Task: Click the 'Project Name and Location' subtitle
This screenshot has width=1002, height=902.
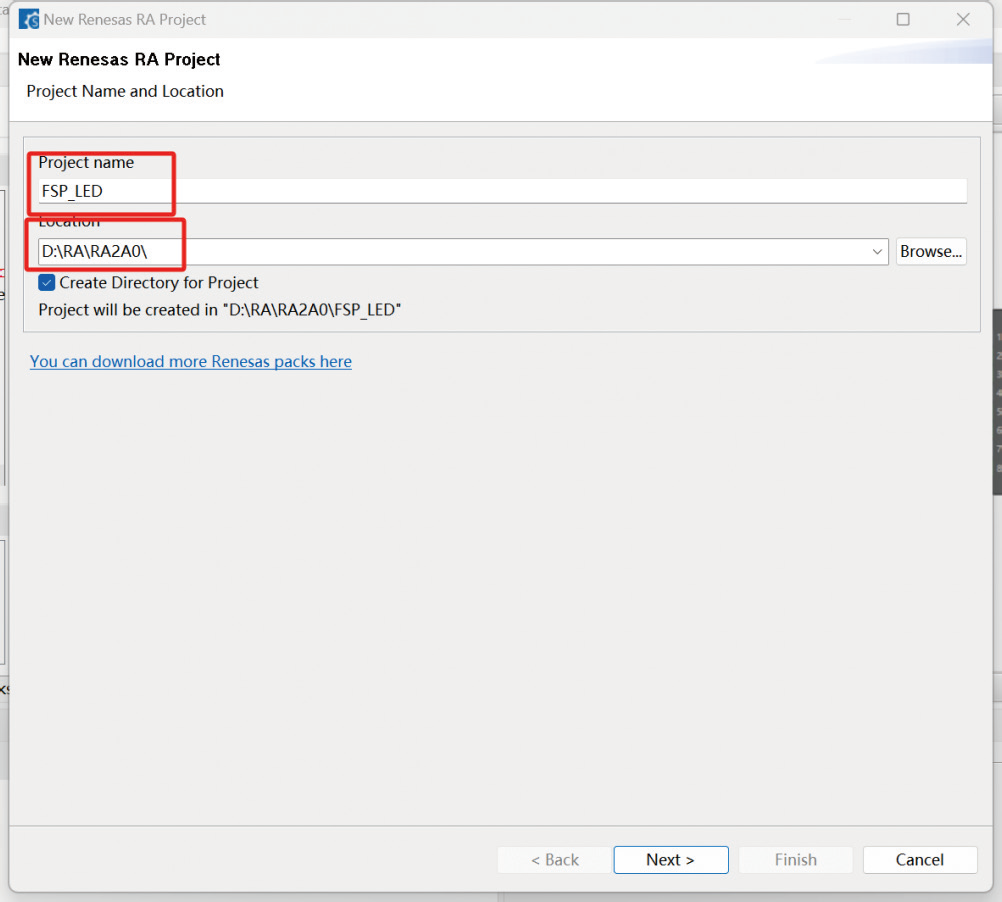Action: coord(125,91)
